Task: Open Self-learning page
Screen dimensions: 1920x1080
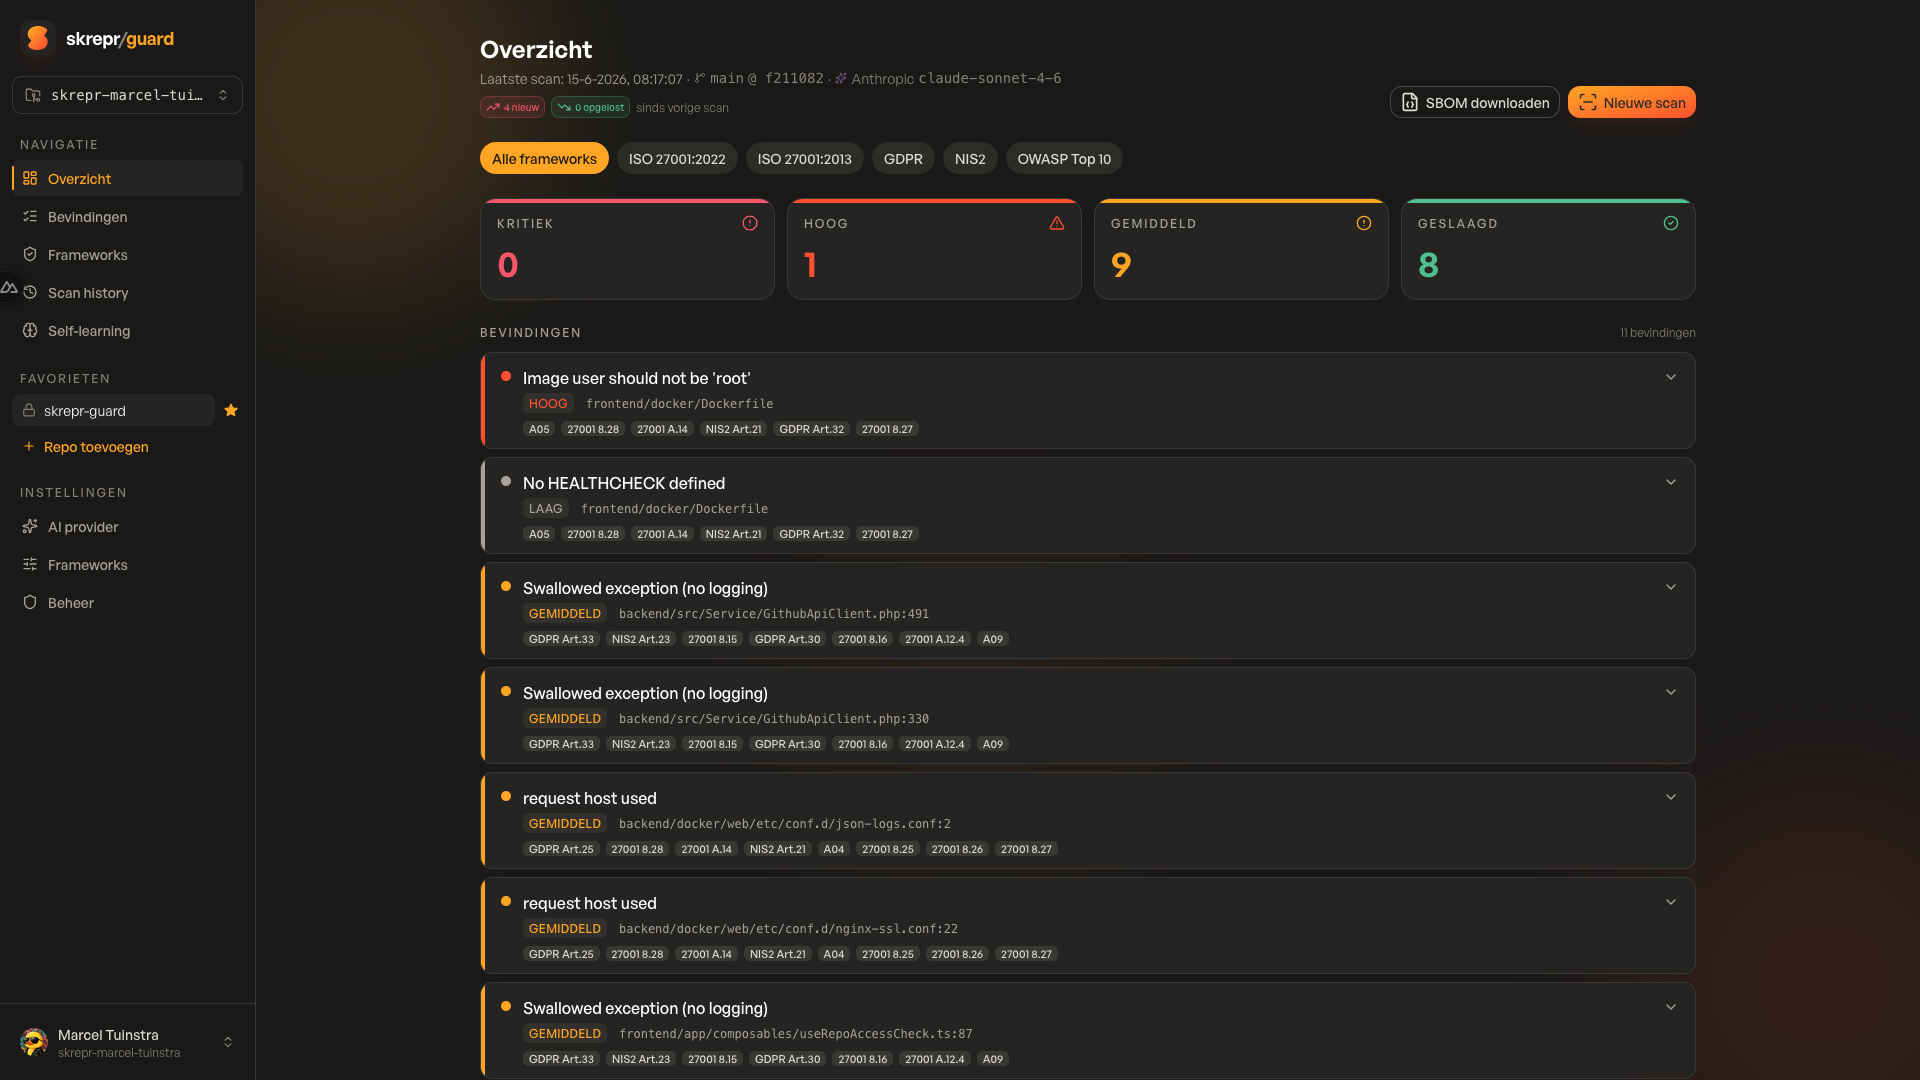Action: click(127, 330)
